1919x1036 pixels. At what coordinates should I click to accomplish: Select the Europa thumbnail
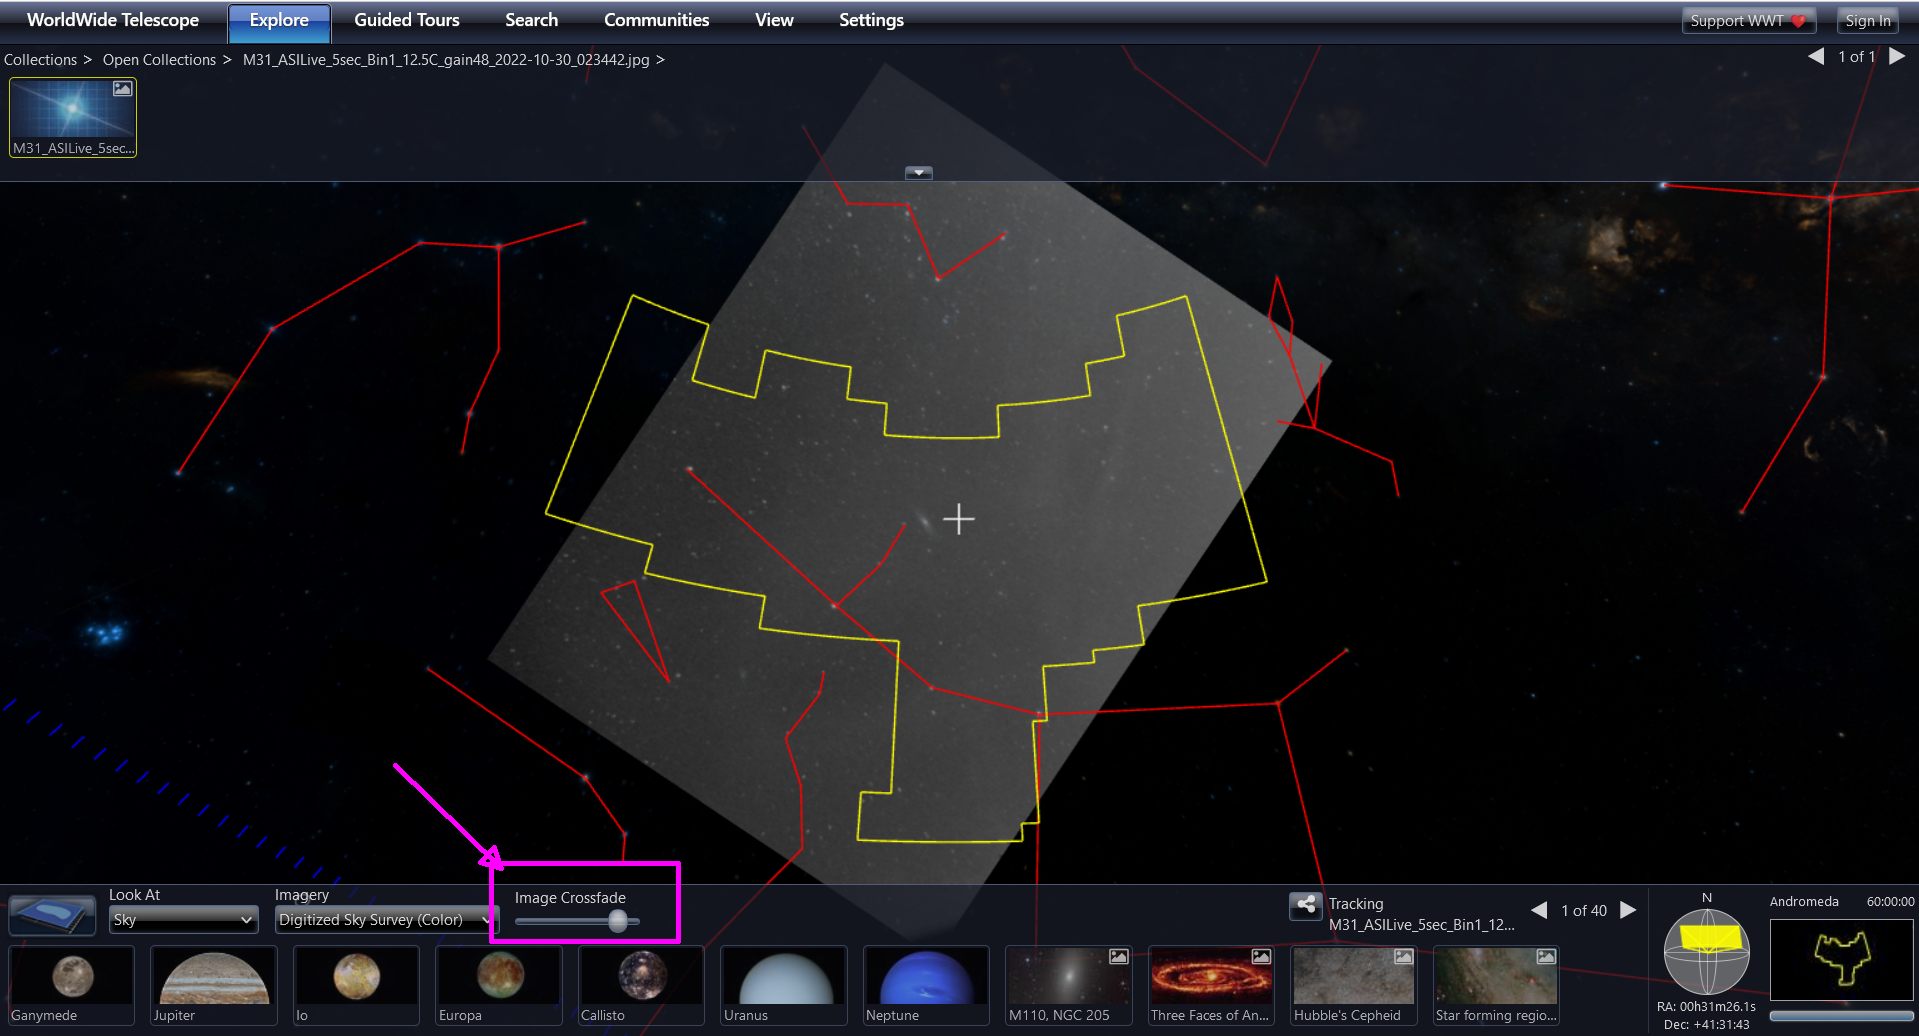[499, 985]
